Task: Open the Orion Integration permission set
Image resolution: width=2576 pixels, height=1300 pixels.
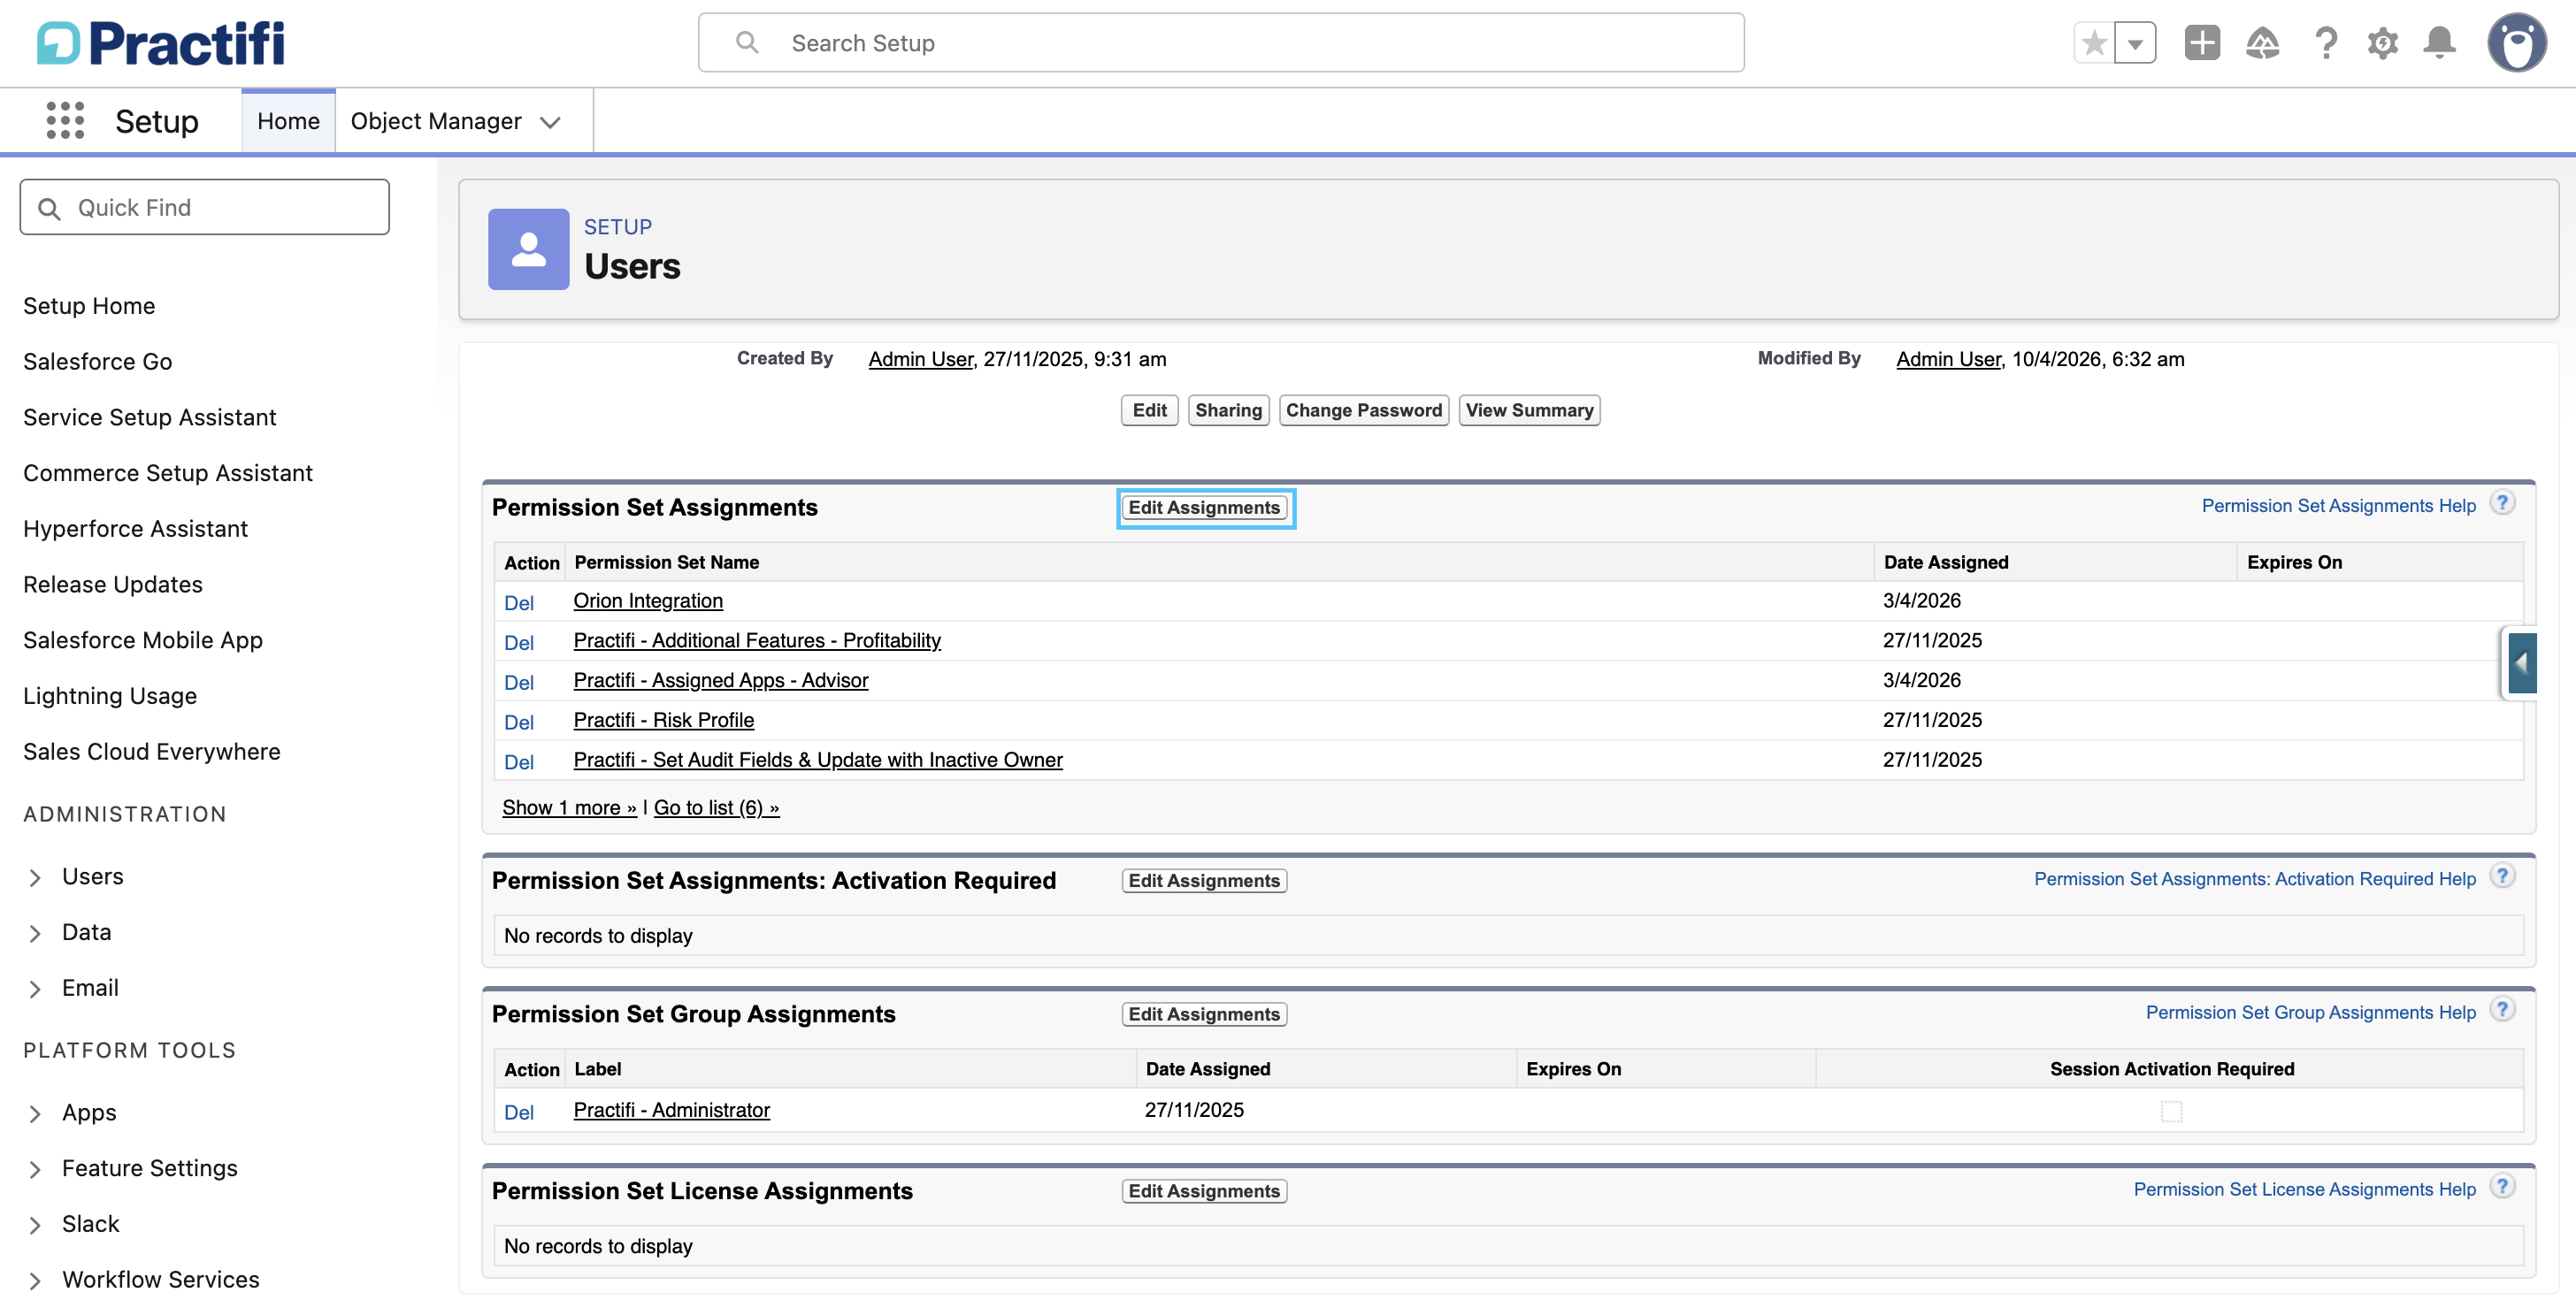Action: click(648, 600)
